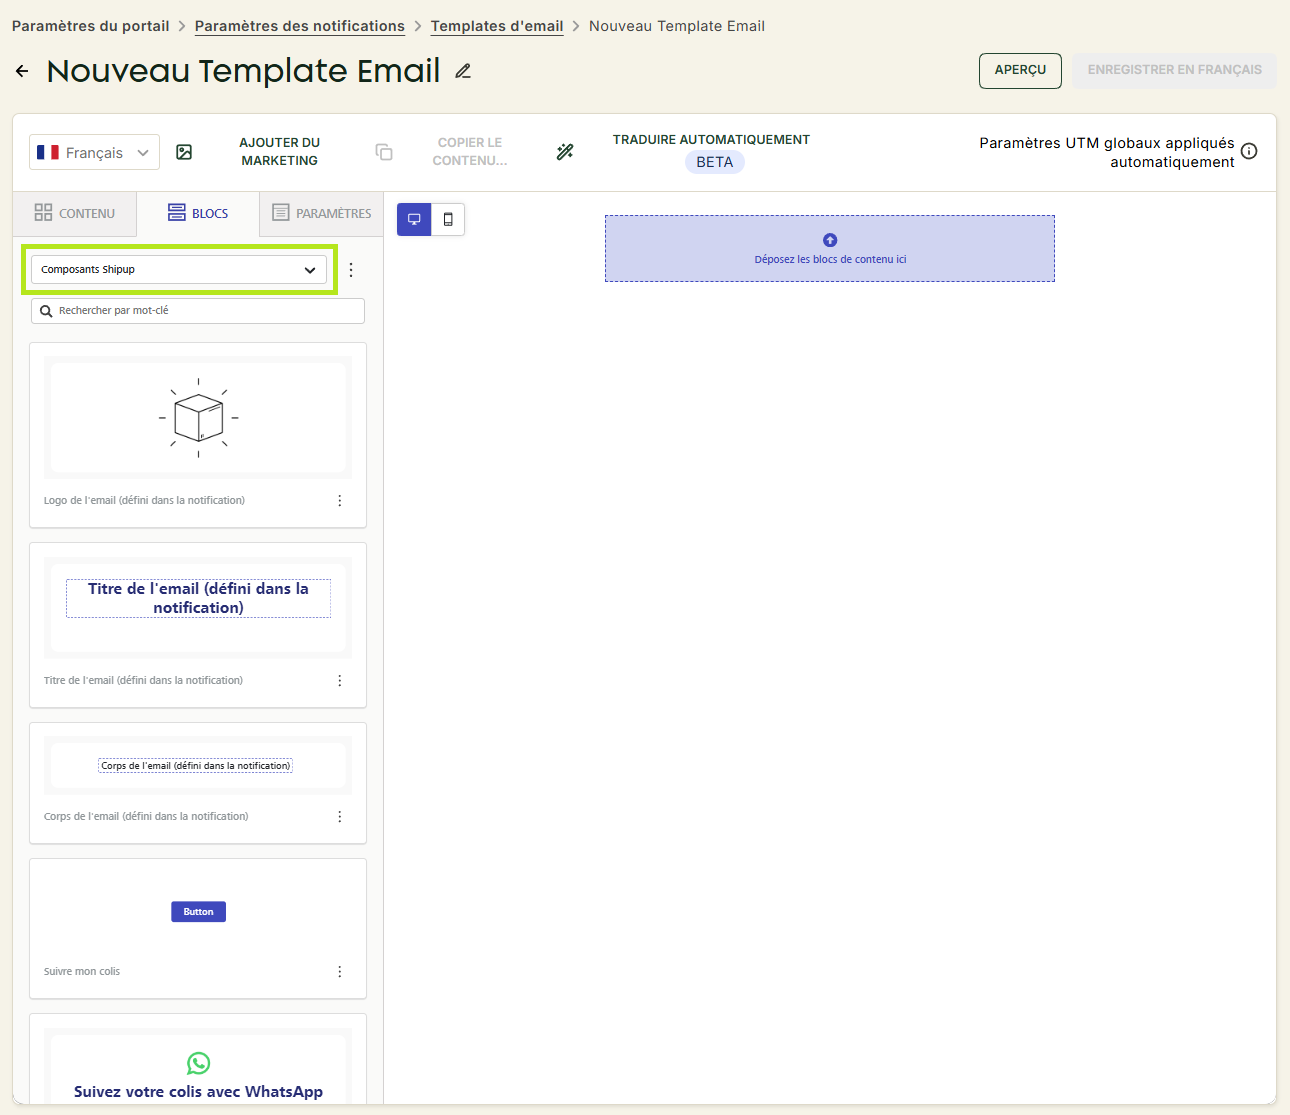Open options menu for Titre de l'email block
Image resolution: width=1290 pixels, height=1115 pixels.
tap(340, 681)
